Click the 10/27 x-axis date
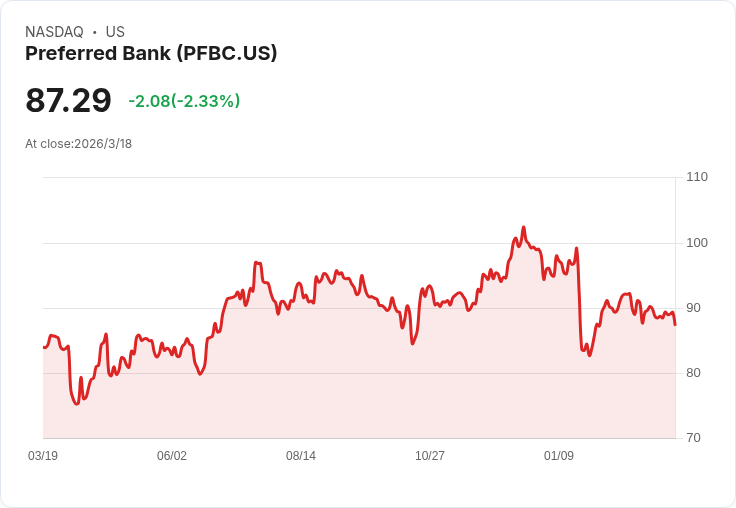The width and height of the screenshot is (736, 508). [430, 456]
